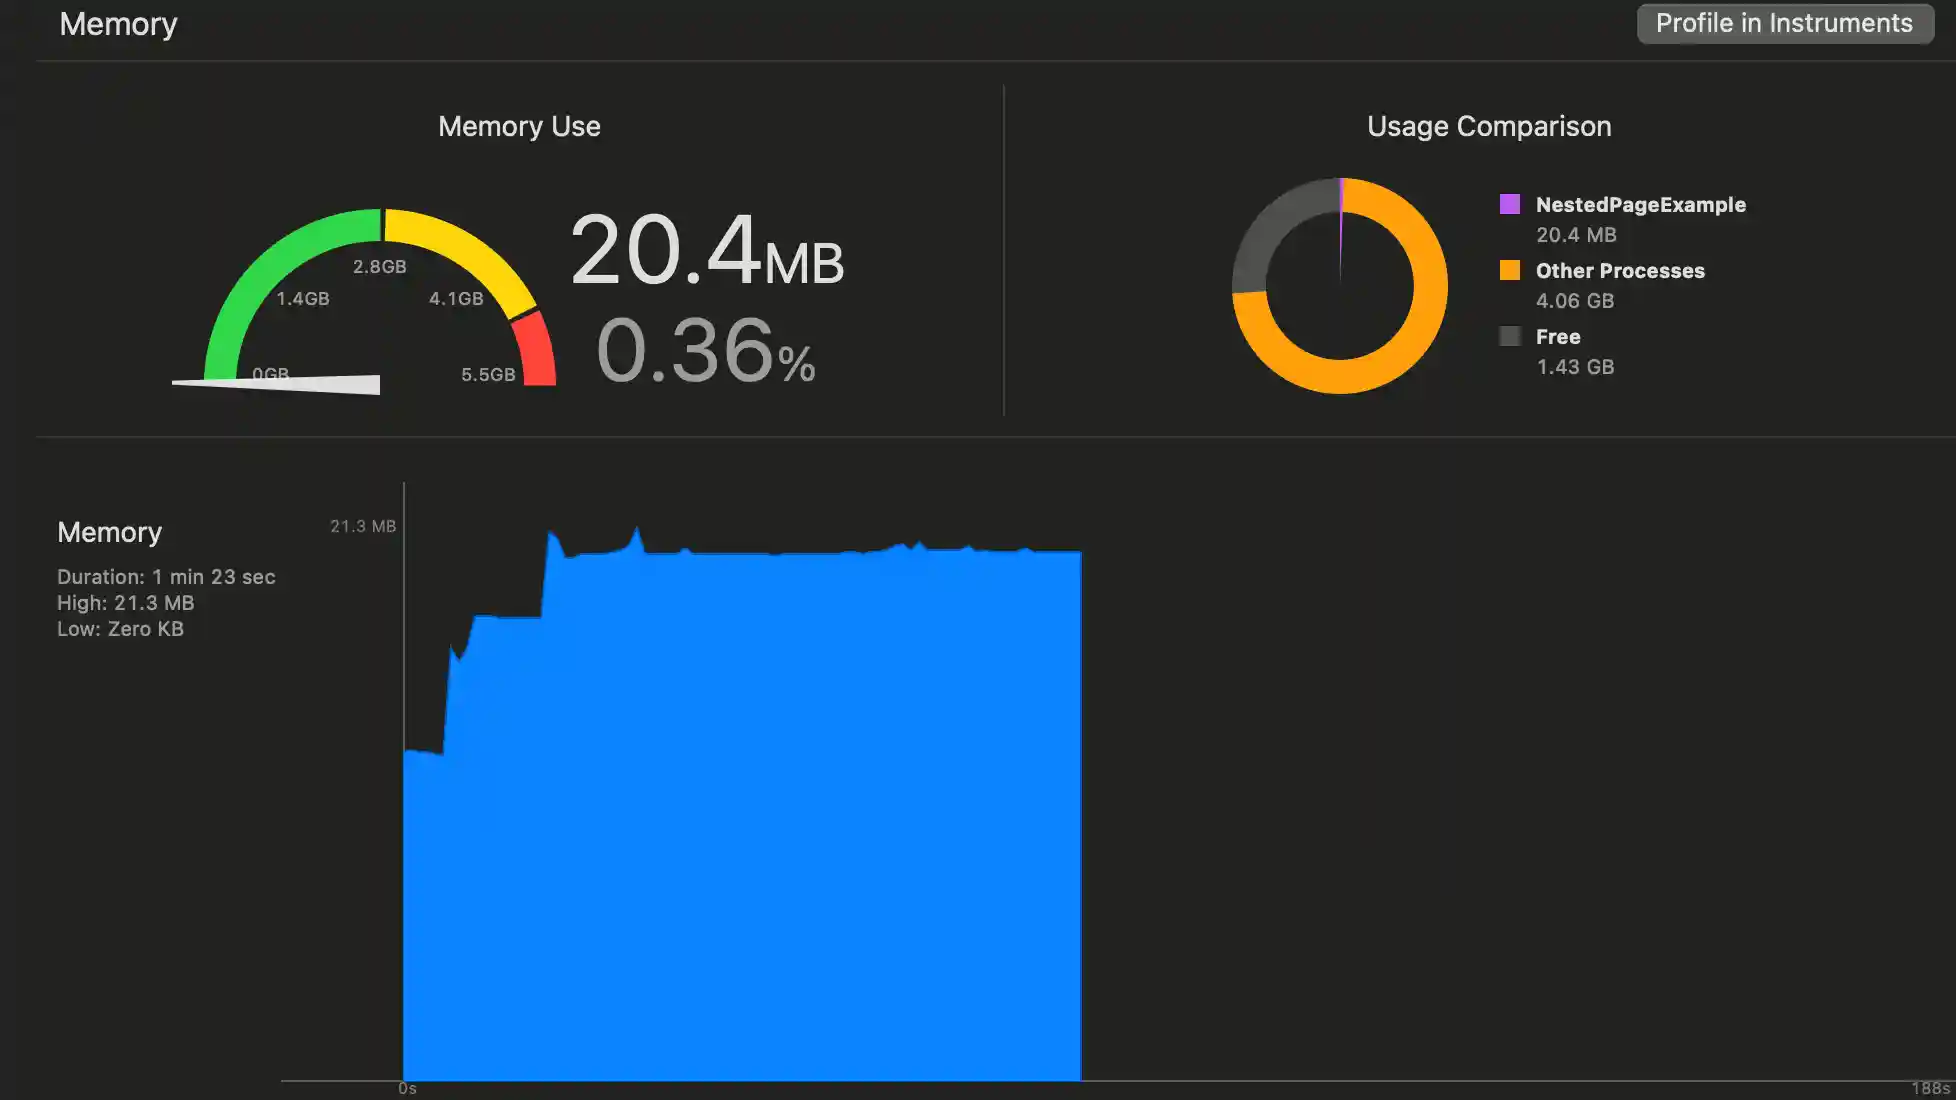Click the gray Free legend swatch
The height and width of the screenshot is (1100, 1956).
pyautogui.click(x=1510, y=337)
